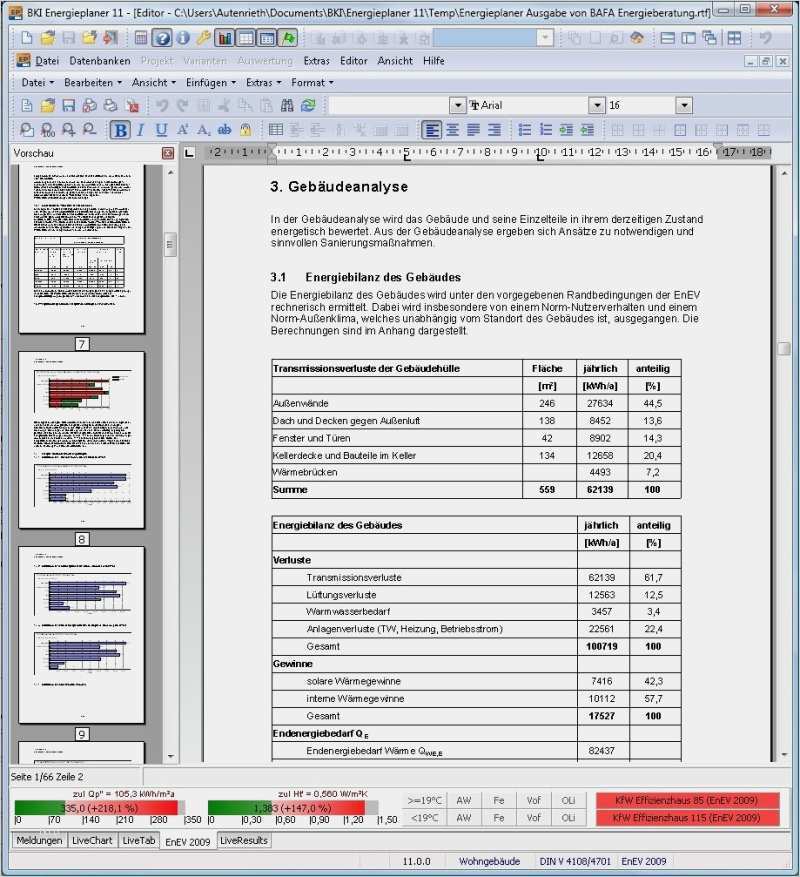Open the Format dropdown in the editor bar
This screenshot has height=877, width=800.
tap(309, 82)
